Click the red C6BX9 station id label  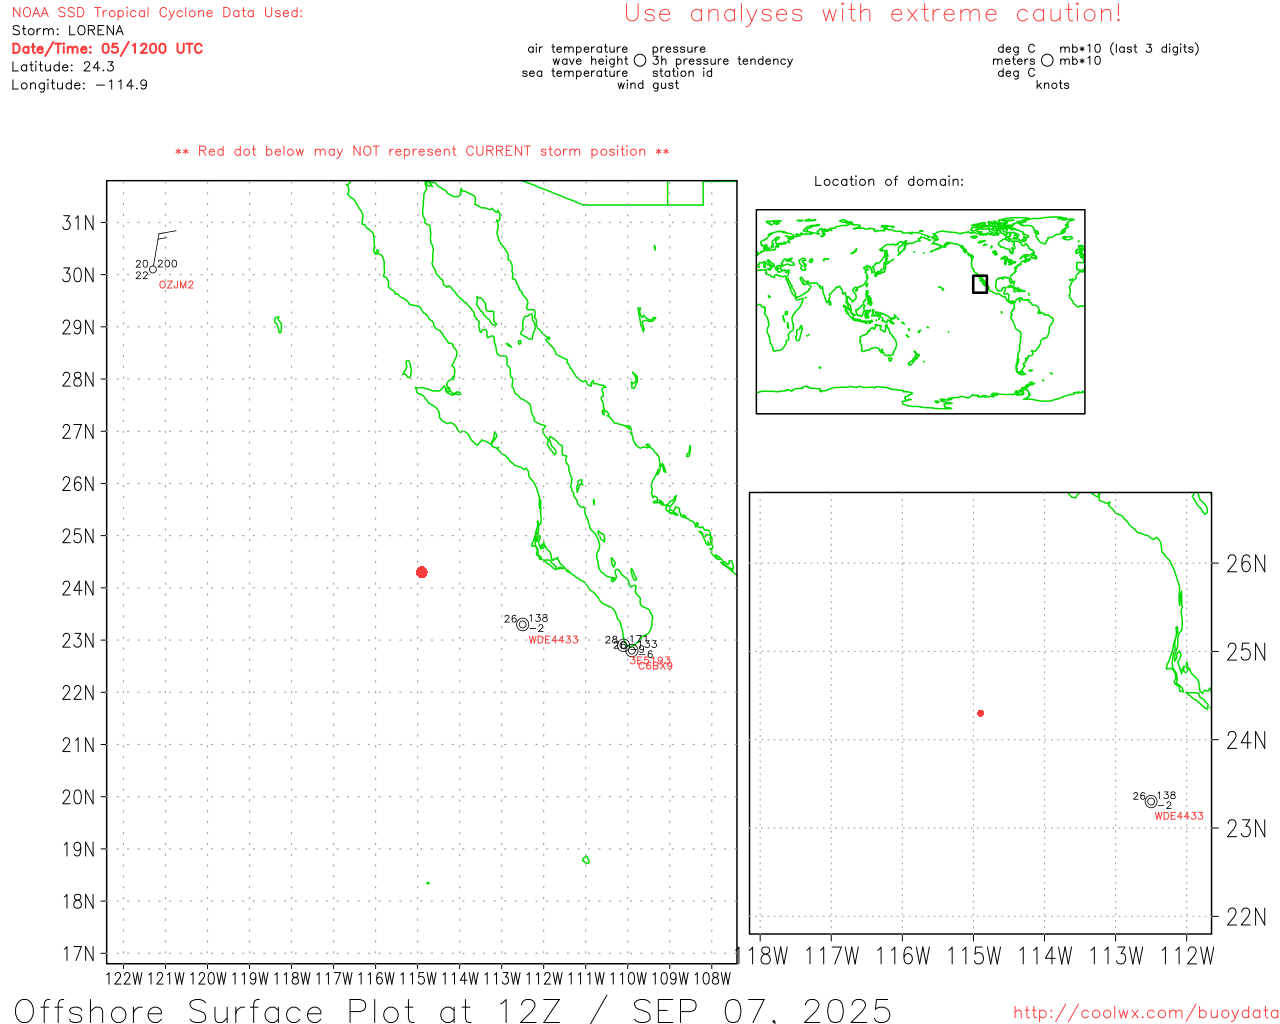tap(656, 666)
